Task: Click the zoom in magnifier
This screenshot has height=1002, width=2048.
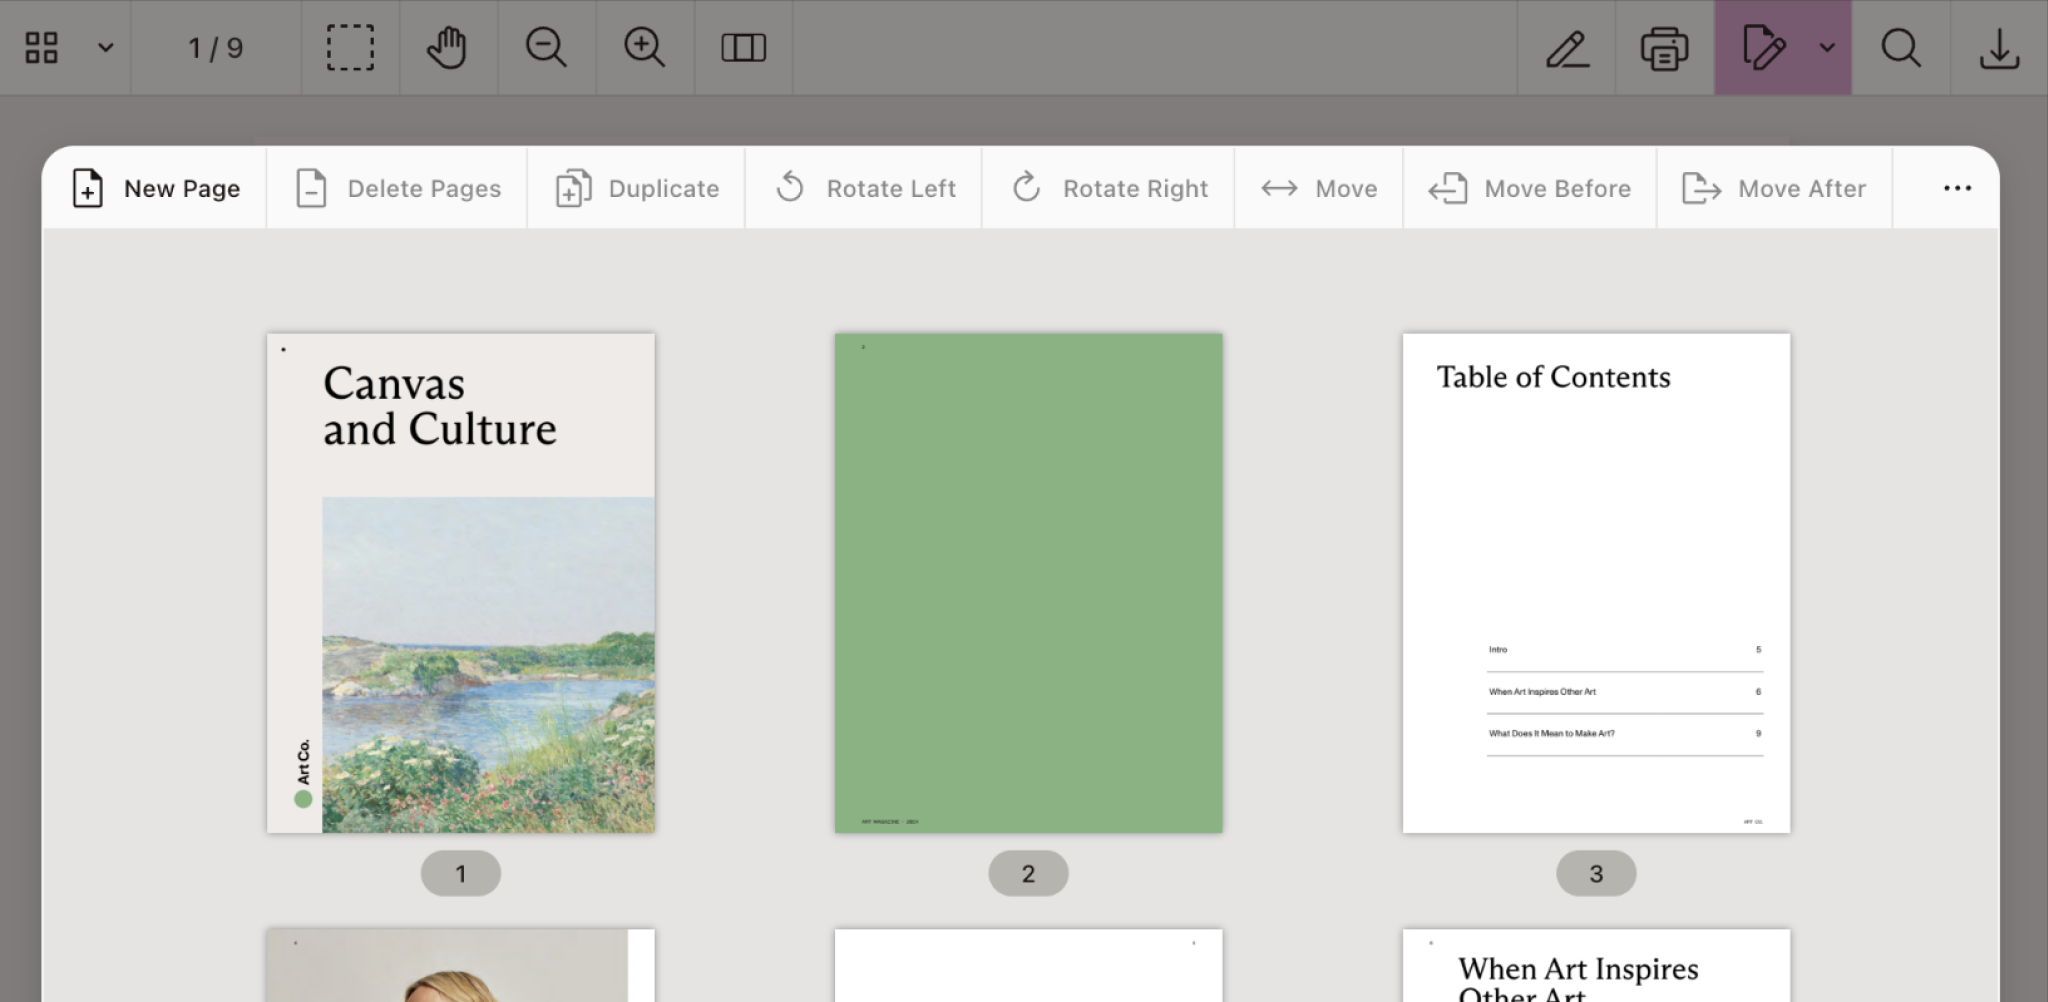Action: click(x=644, y=48)
